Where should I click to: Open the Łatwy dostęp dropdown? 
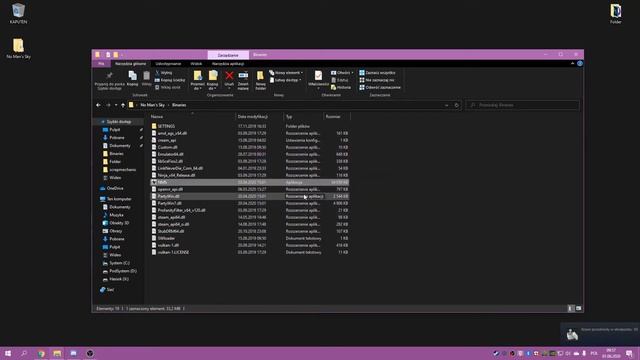tap(285, 80)
